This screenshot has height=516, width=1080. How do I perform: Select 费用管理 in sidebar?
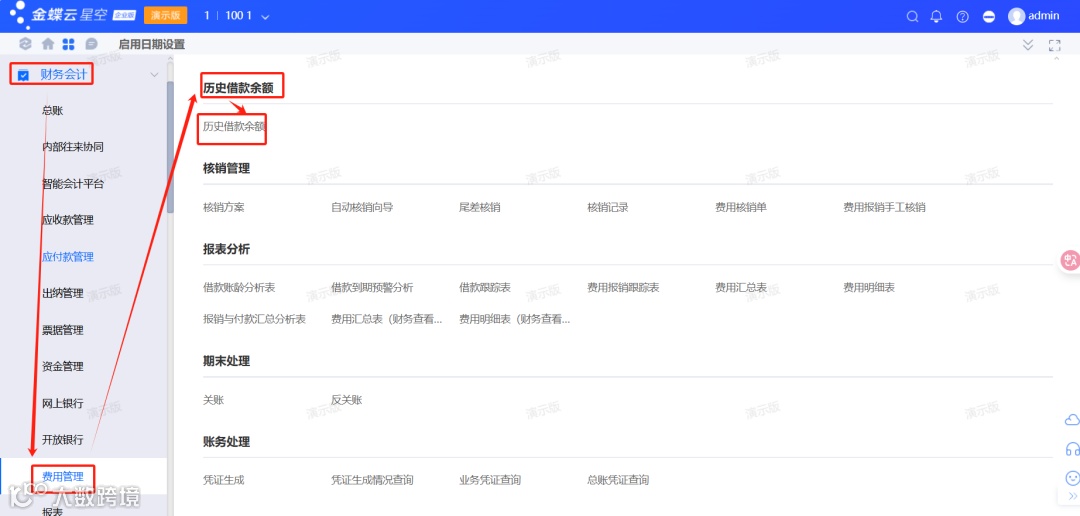pyautogui.click(x=63, y=476)
